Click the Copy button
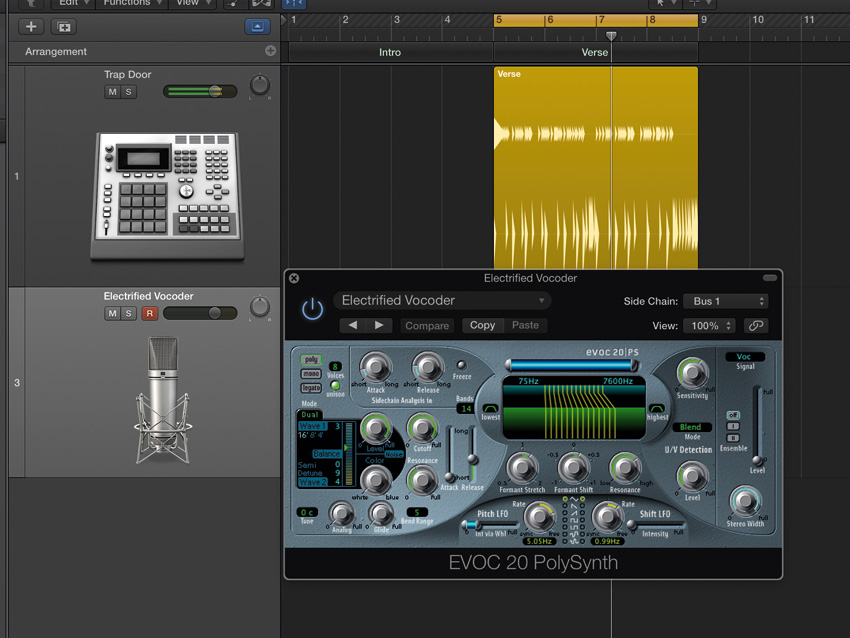Screen dimensions: 850x638 (x=482, y=325)
